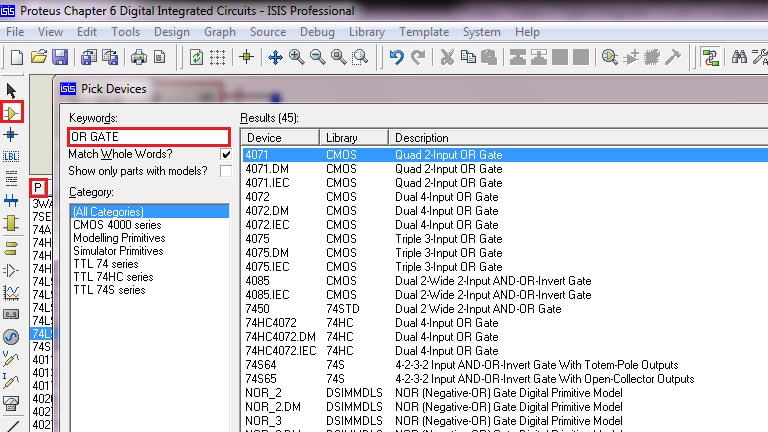
Task: Sort results by Device column header
Action: coord(280,137)
